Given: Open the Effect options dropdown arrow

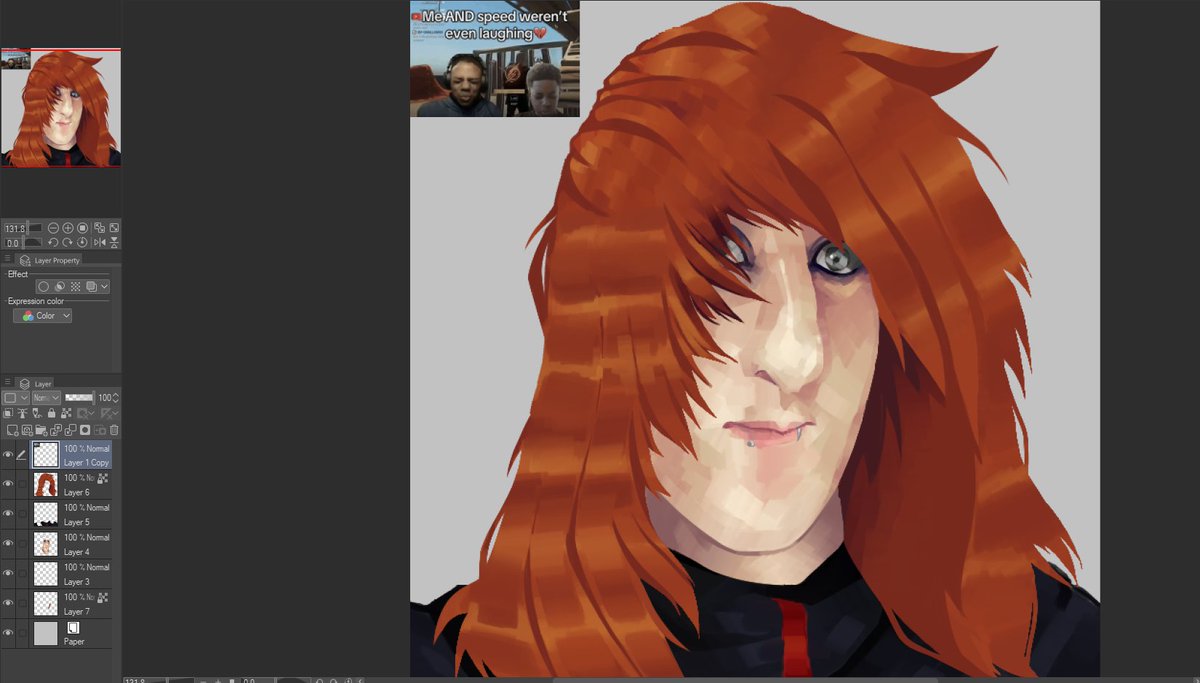Looking at the screenshot, I should (104, 287).
